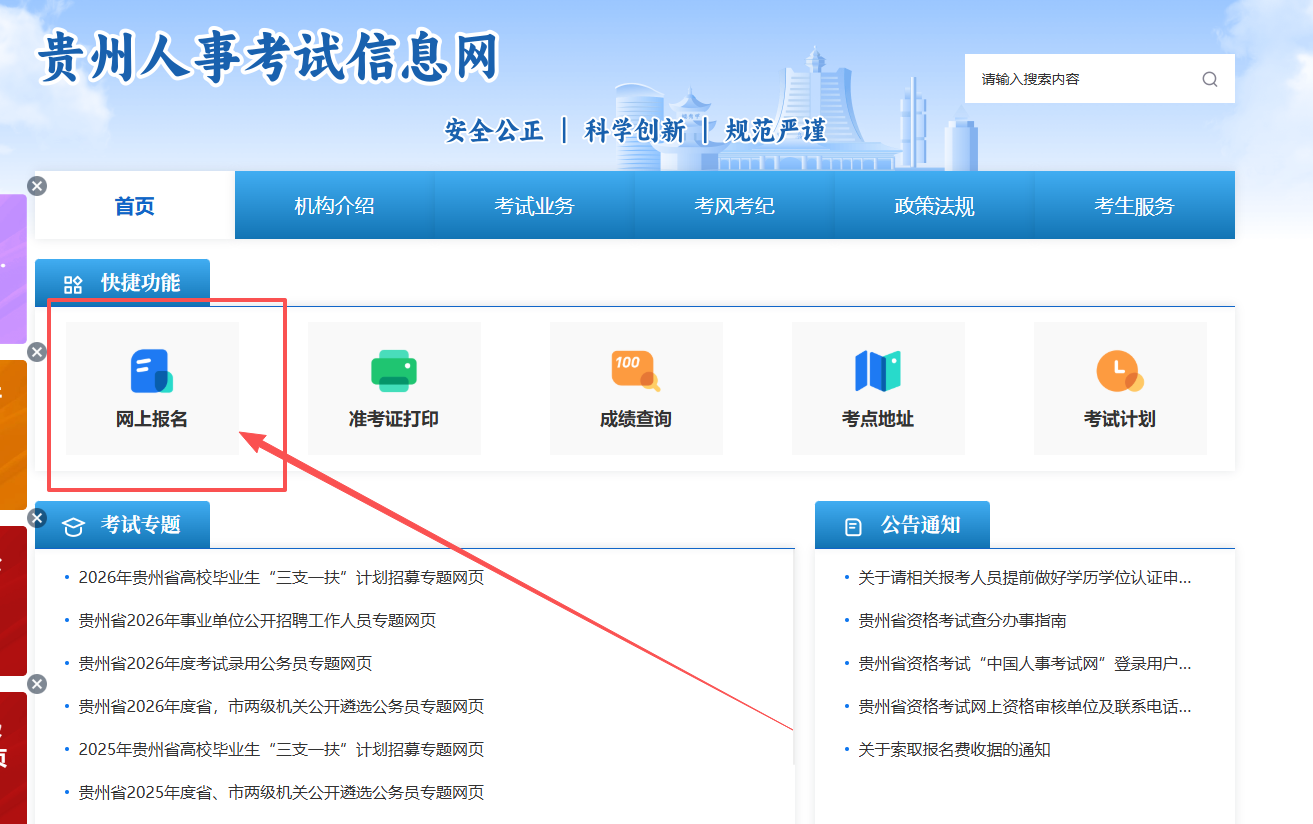Open the 准考证打印 printer icon
Image resolution: width=1313 pixels, height=824 pixels.
pyautogui.click(x=393, y=371)
